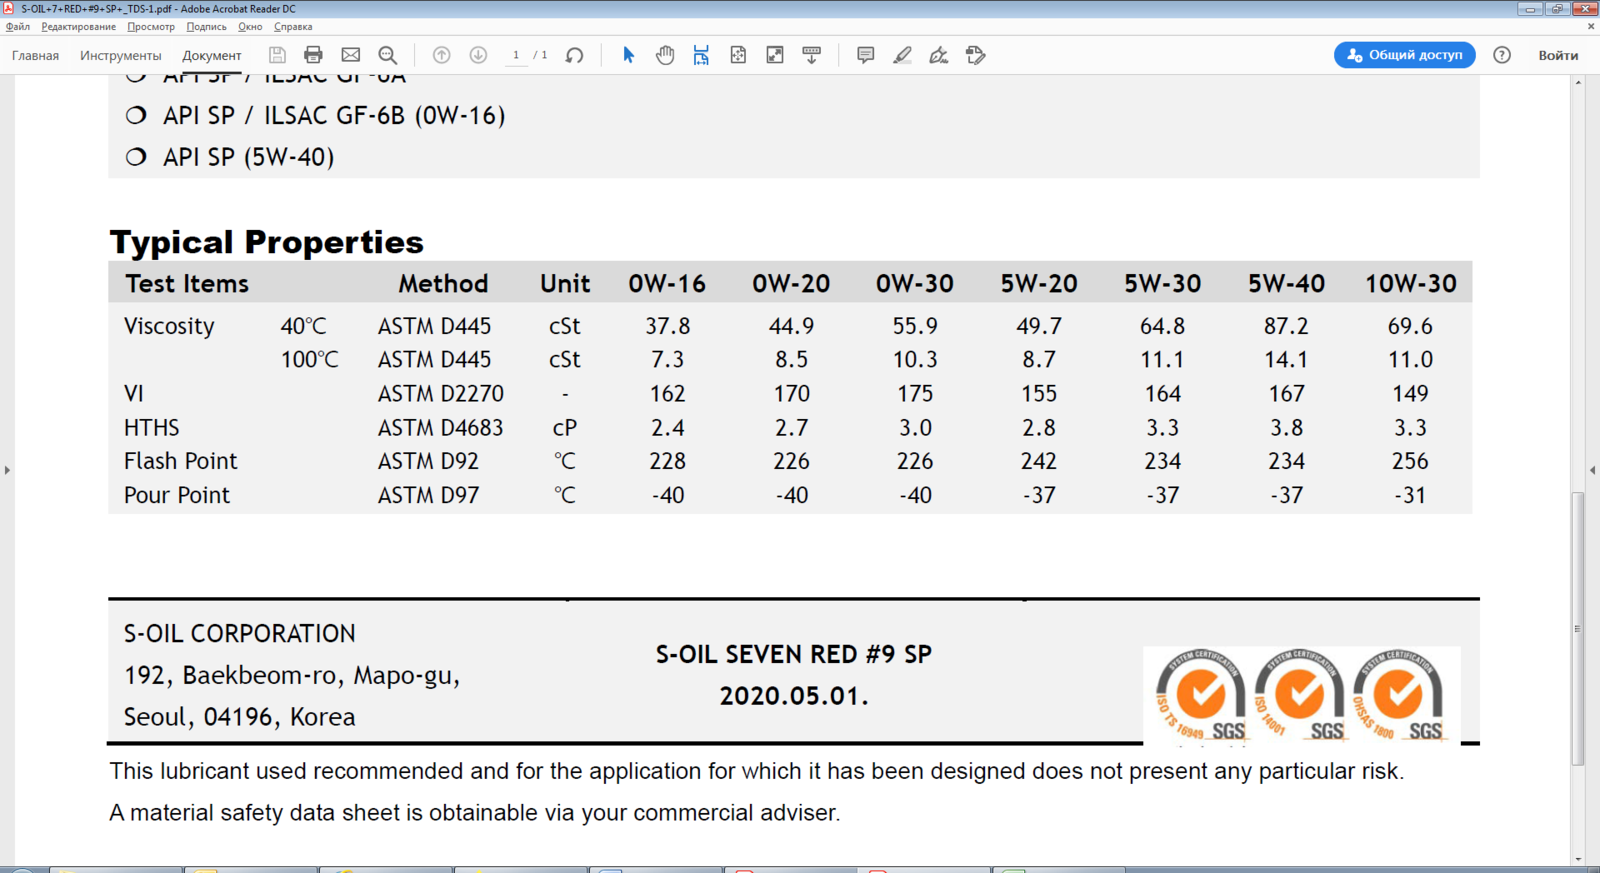This screenshot has width=1600, height=873.
Task: Click the ISO TS 16949 SGS badge
Action: coord(1200,695)
